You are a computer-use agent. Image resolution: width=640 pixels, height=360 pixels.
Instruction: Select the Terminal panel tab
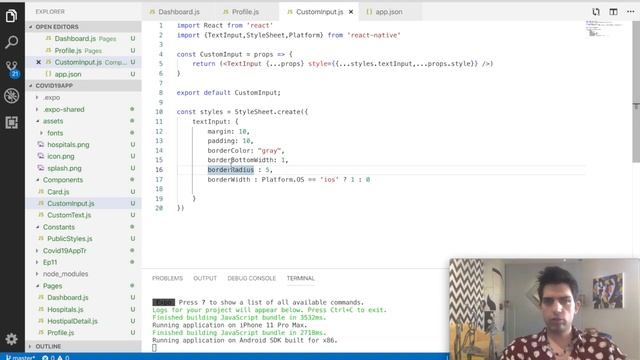tap(300, 278)
